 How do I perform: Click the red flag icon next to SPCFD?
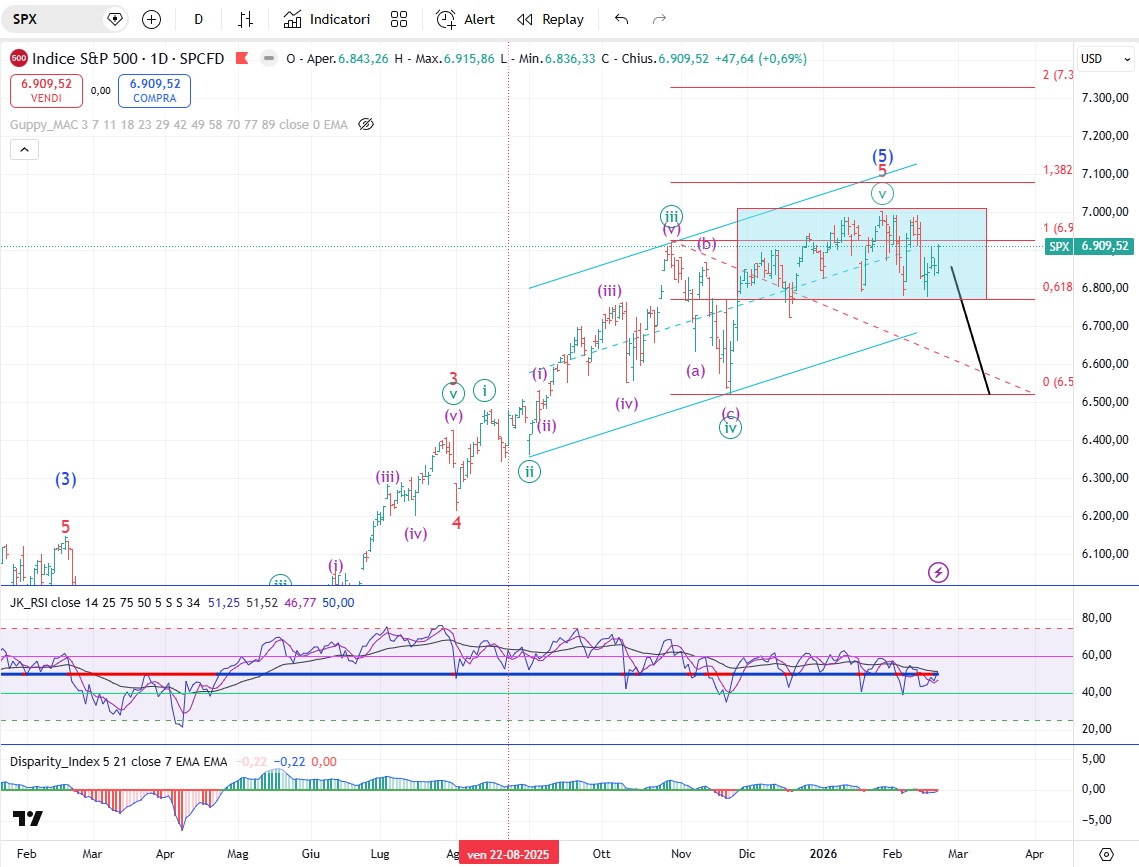coord(243,58)
